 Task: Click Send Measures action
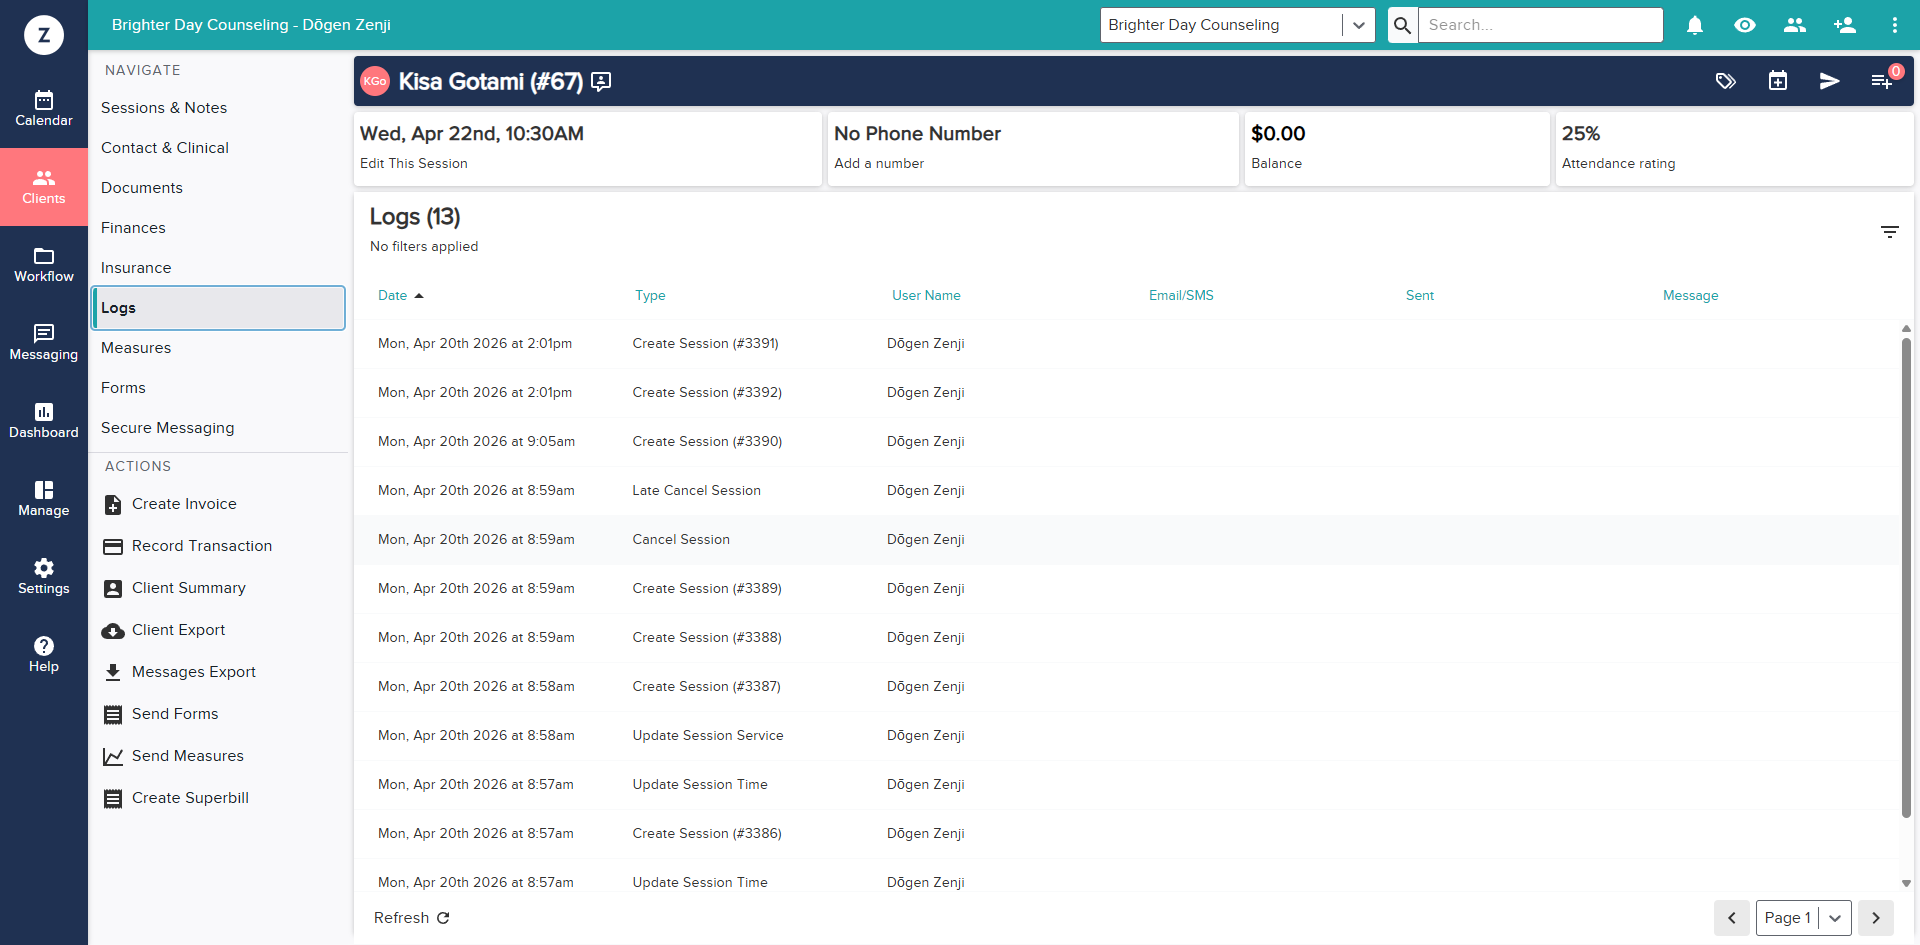[x=173, y=756]
